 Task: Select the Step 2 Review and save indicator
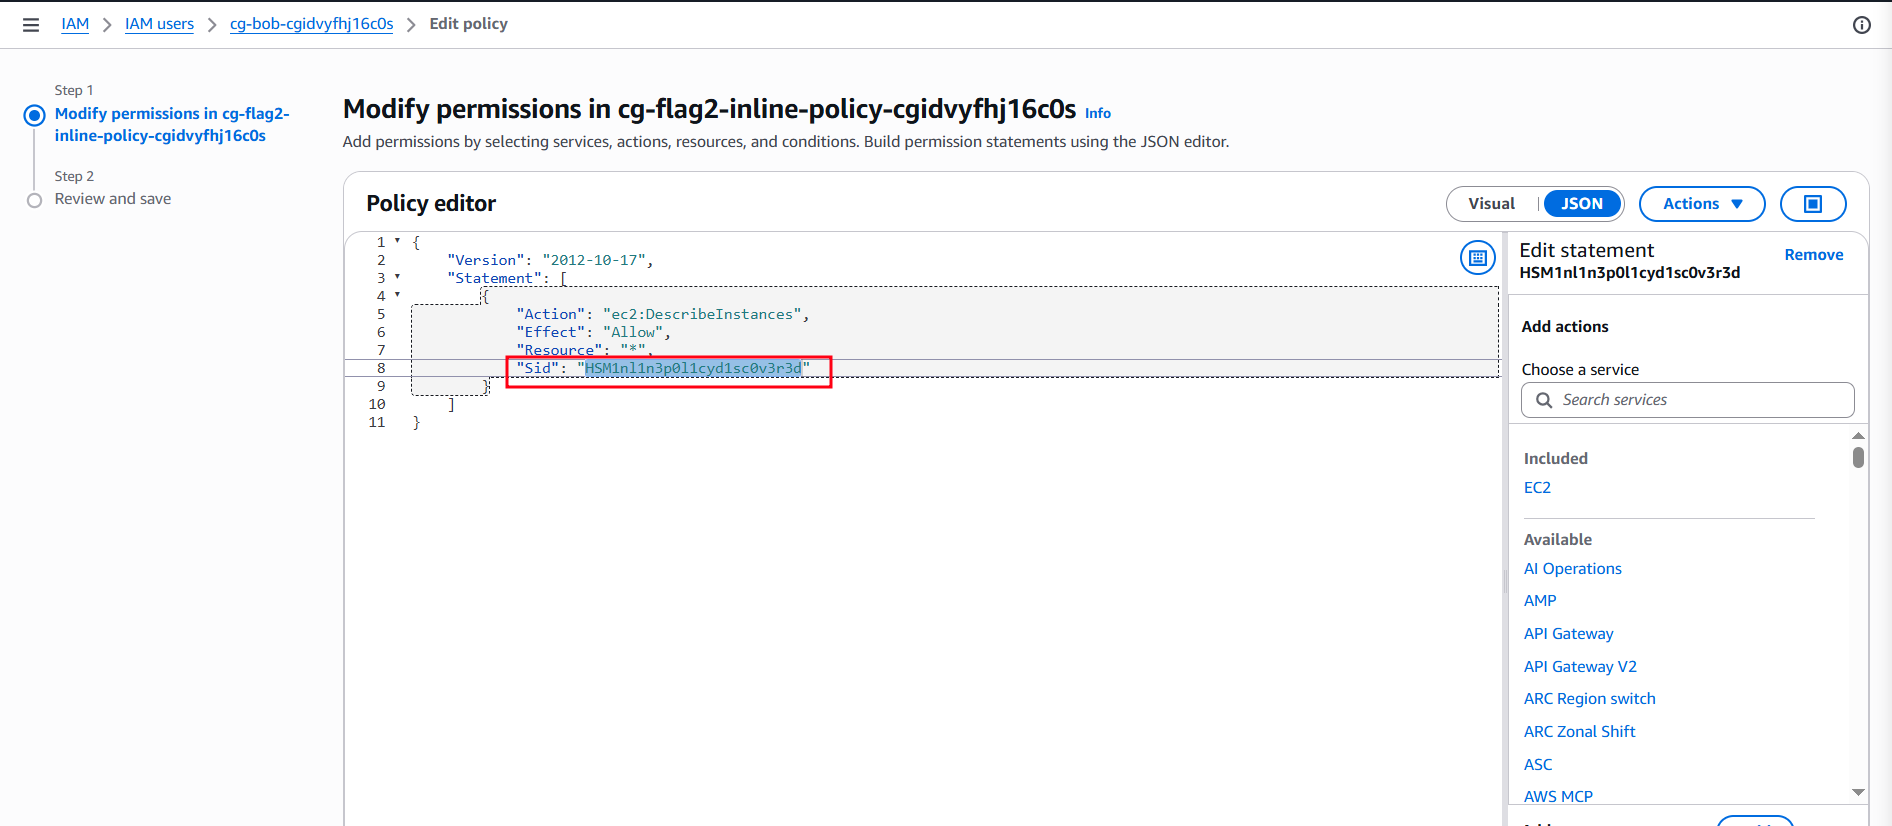[x=35, y=200]
